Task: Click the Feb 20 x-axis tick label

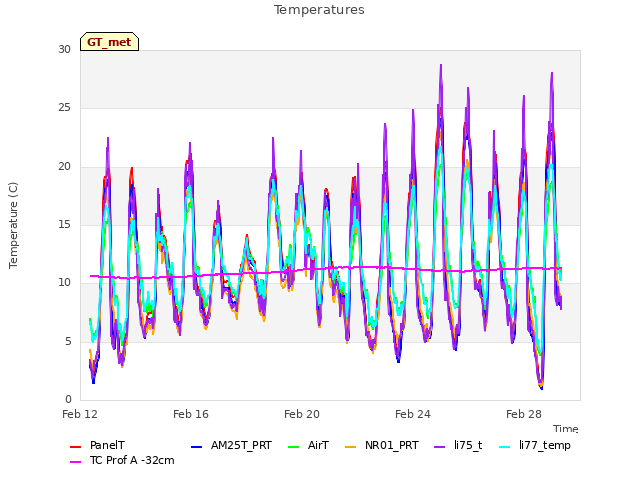Action: point(302,414)
